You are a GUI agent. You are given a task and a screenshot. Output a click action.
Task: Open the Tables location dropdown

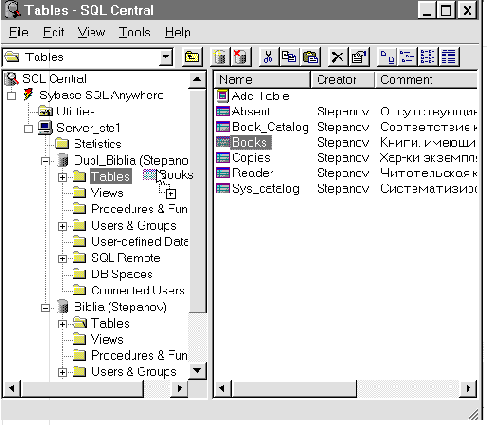point(166,57)
